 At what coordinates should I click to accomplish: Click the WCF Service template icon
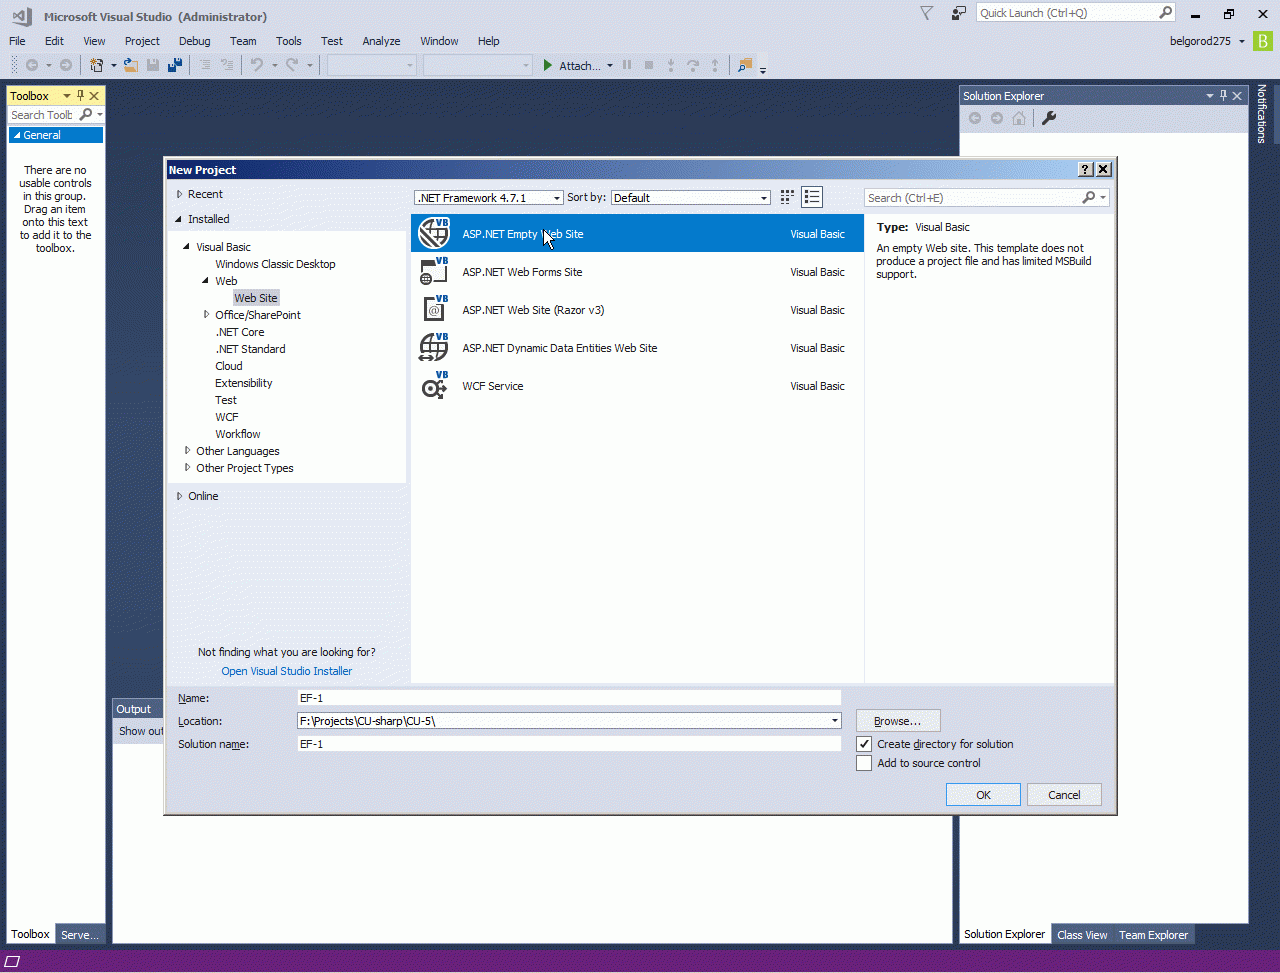[434, 386]
